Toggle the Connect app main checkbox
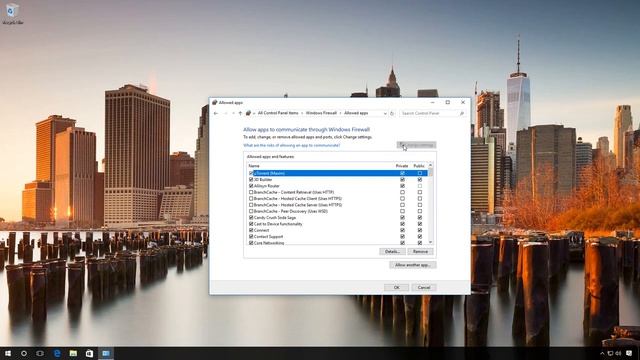Screen dimensions: 640x360 click(251, 230)
